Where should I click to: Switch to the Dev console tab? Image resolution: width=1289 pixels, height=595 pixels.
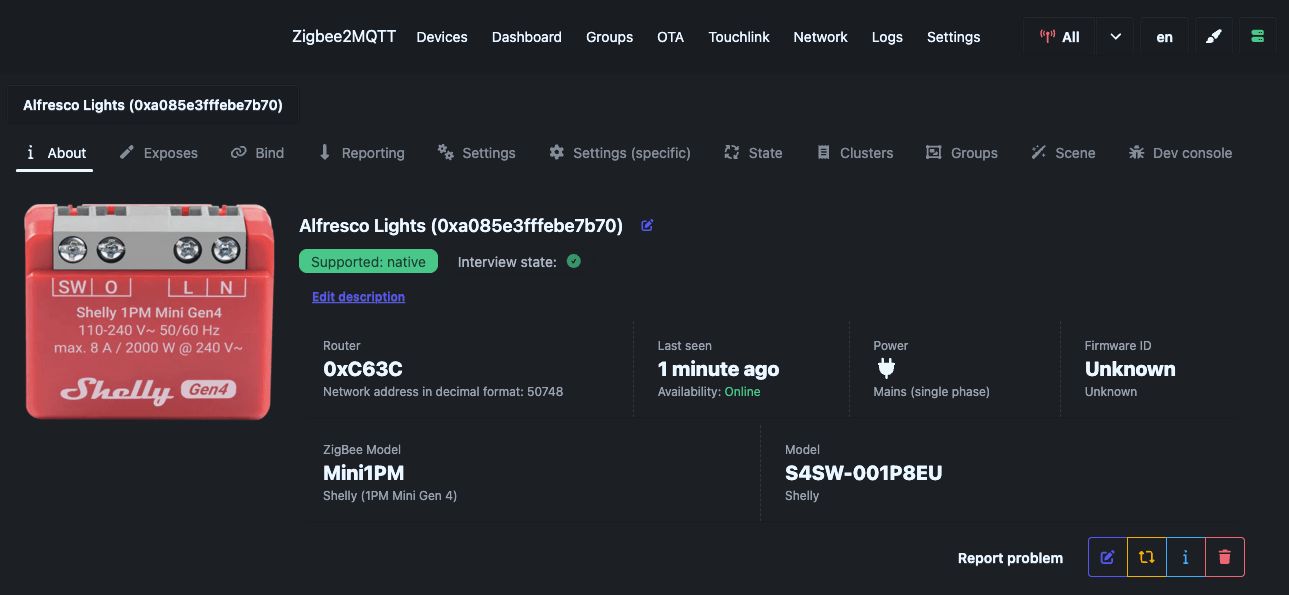pos(1180,153)
